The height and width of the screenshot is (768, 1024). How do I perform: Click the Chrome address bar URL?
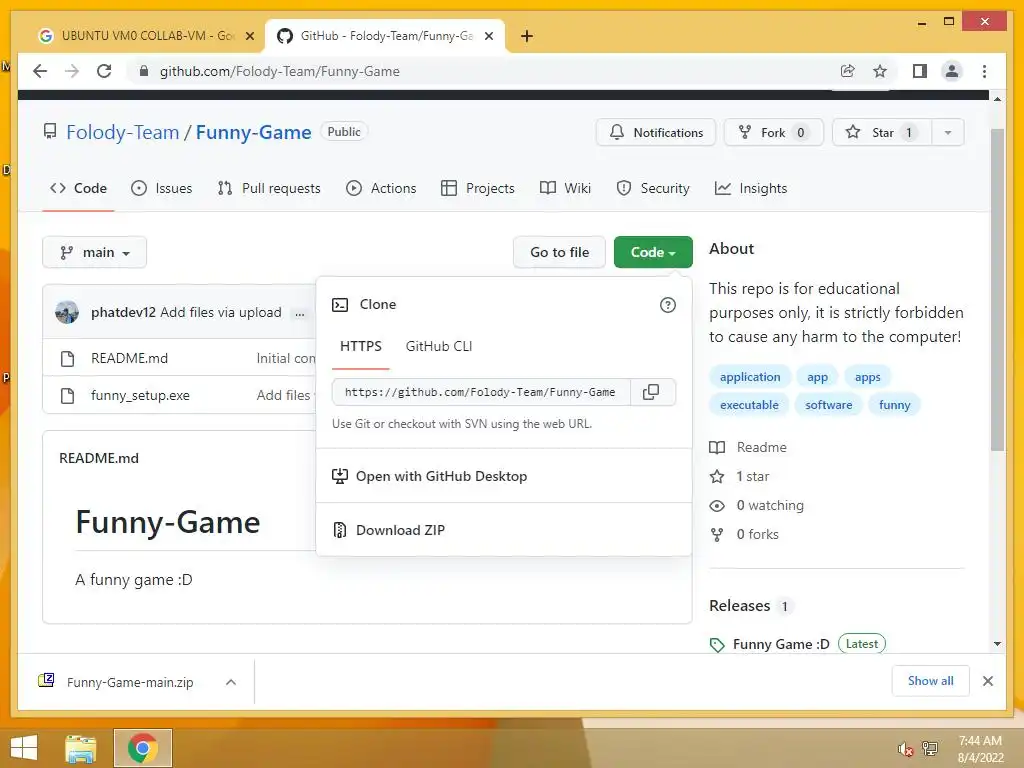pos(280,71)
